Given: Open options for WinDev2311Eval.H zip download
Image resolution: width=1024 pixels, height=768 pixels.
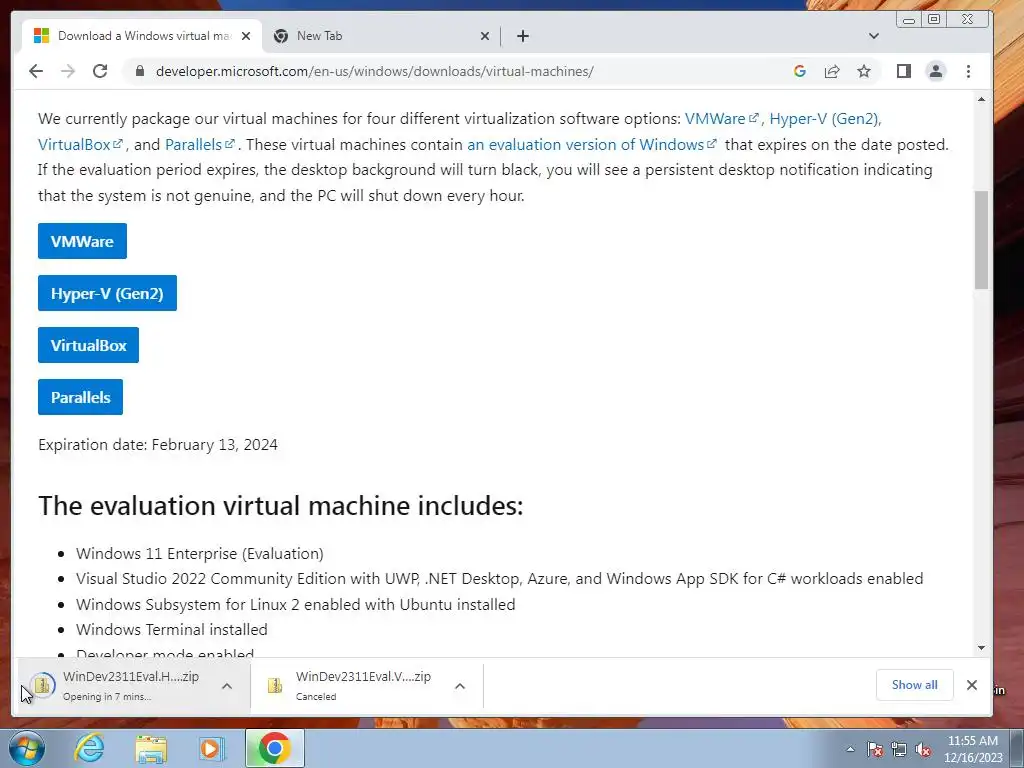Looking at the screenshot, I should point(227,686).
